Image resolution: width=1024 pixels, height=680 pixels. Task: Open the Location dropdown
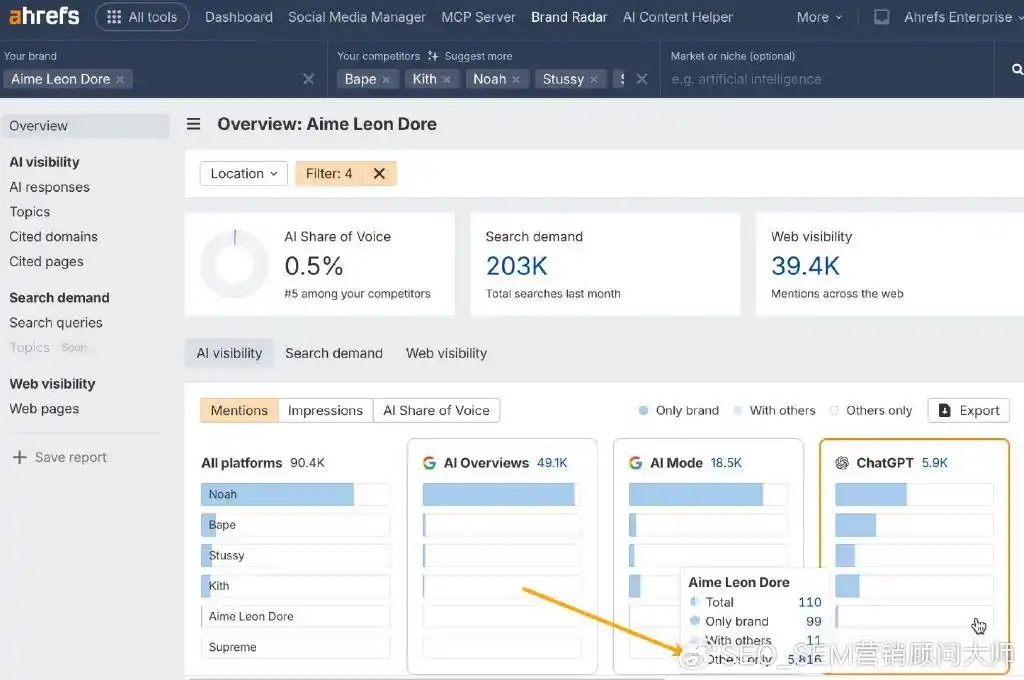pos(243,173)
